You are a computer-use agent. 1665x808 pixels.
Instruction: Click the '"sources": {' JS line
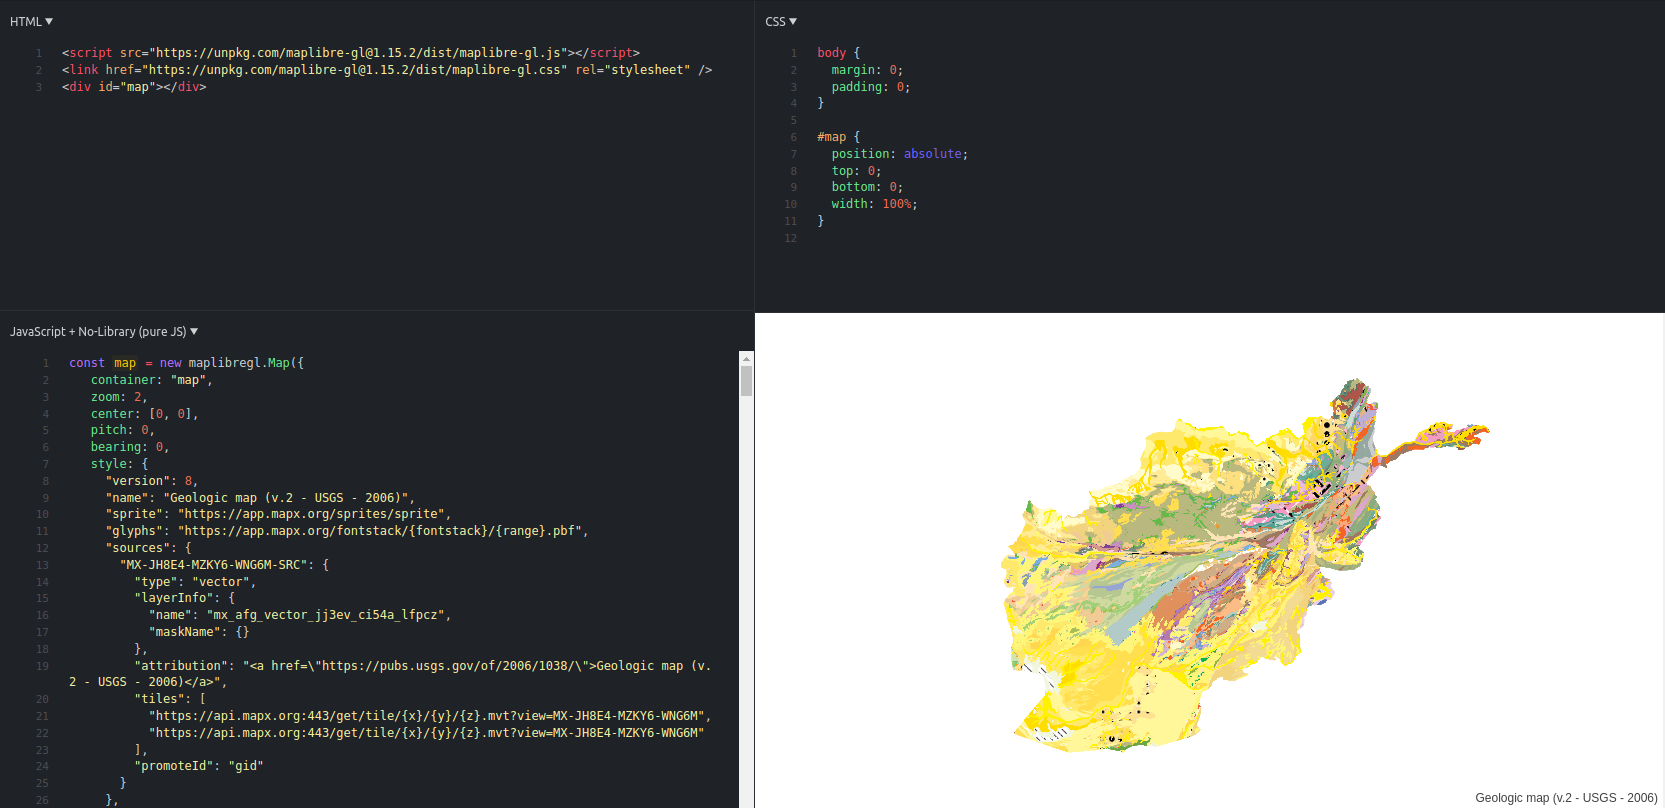pyautogui.click(x=148, y=548)
